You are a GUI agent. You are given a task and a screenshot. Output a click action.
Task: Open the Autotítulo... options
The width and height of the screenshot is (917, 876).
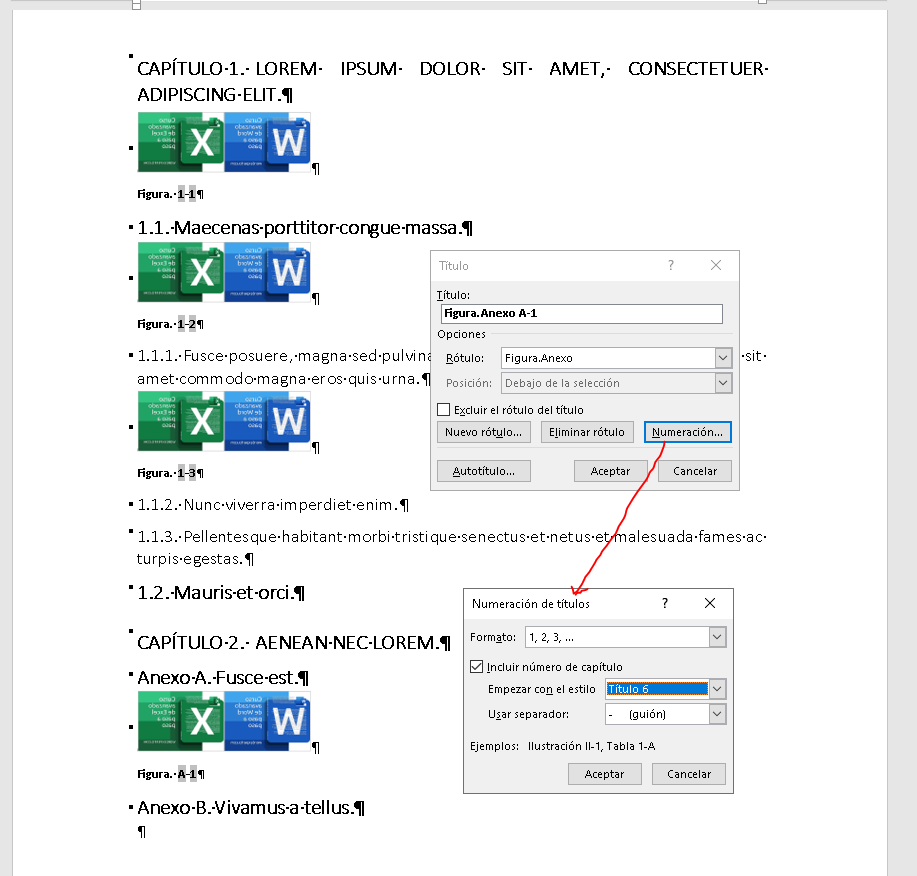(x=484, y=471)
